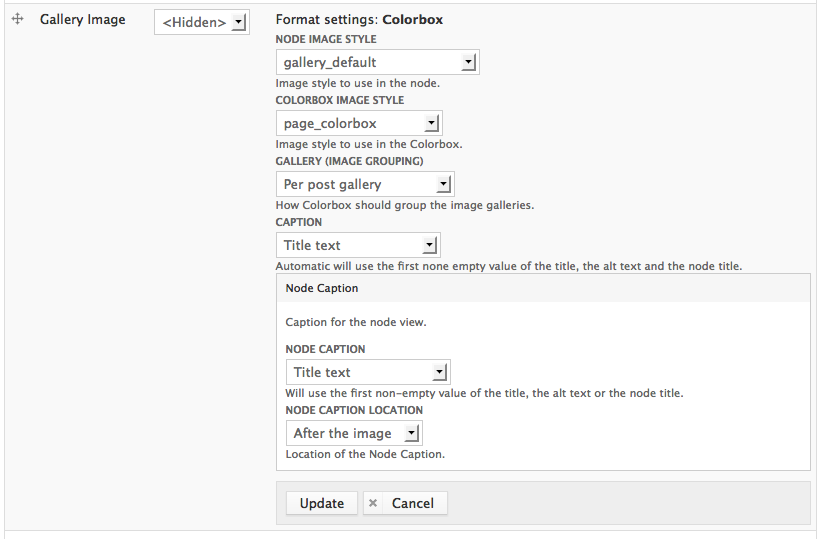Click the arrow of the gallery_default select

pos(469,62)
